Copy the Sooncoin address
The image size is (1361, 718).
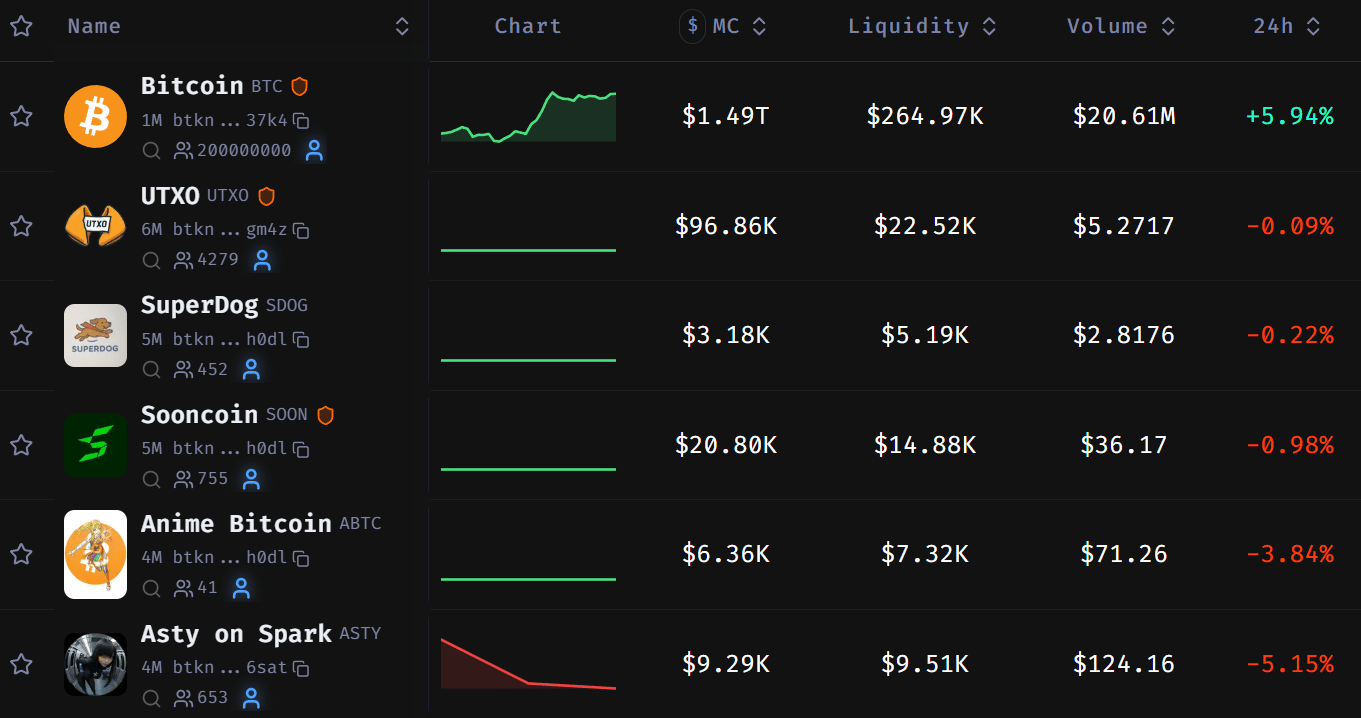click(301, 449)
